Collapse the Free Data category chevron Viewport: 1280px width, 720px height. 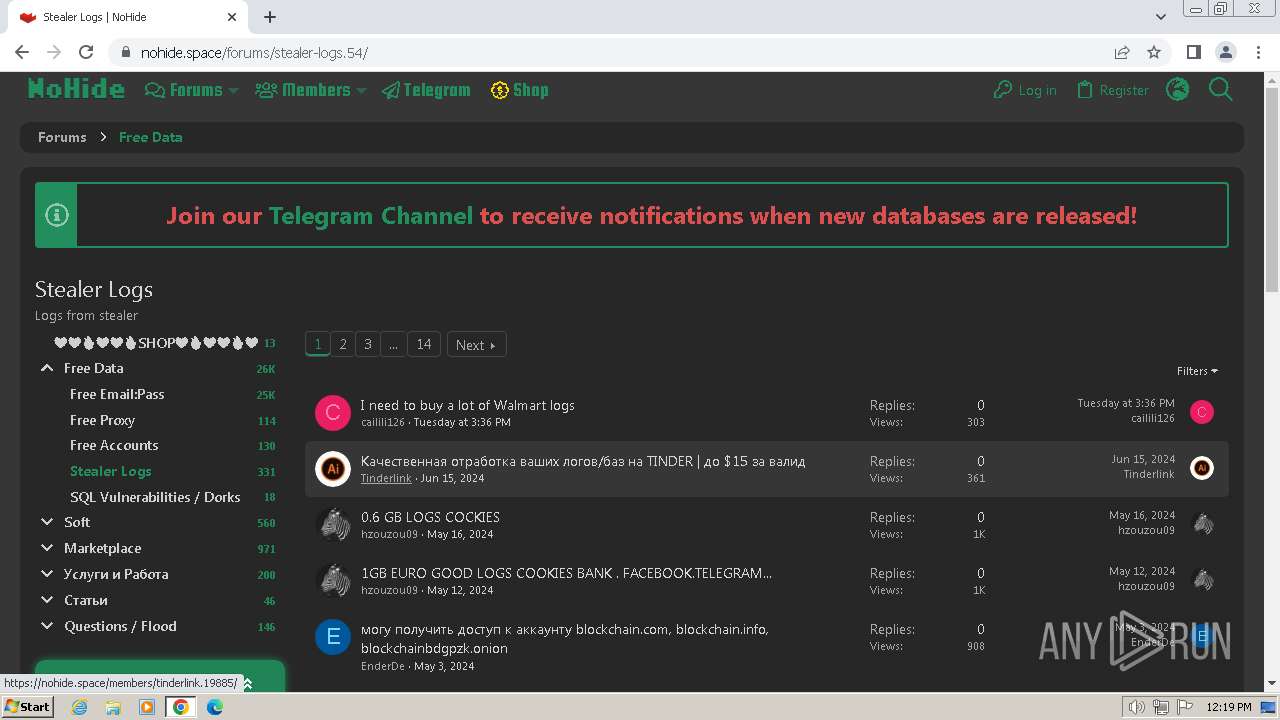tap(47, 368)
